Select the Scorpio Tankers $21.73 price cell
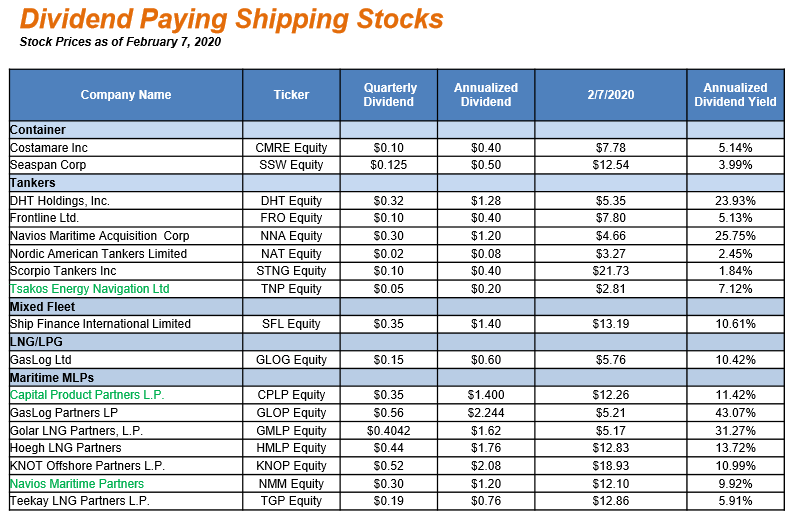Screen dimensions: 796x532 [611, 271]
